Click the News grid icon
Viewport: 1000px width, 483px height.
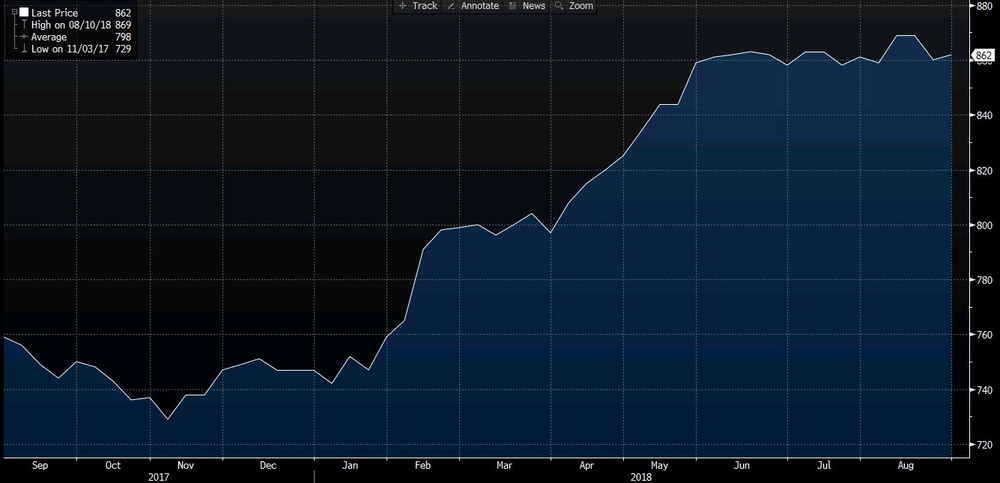[512, 6]
